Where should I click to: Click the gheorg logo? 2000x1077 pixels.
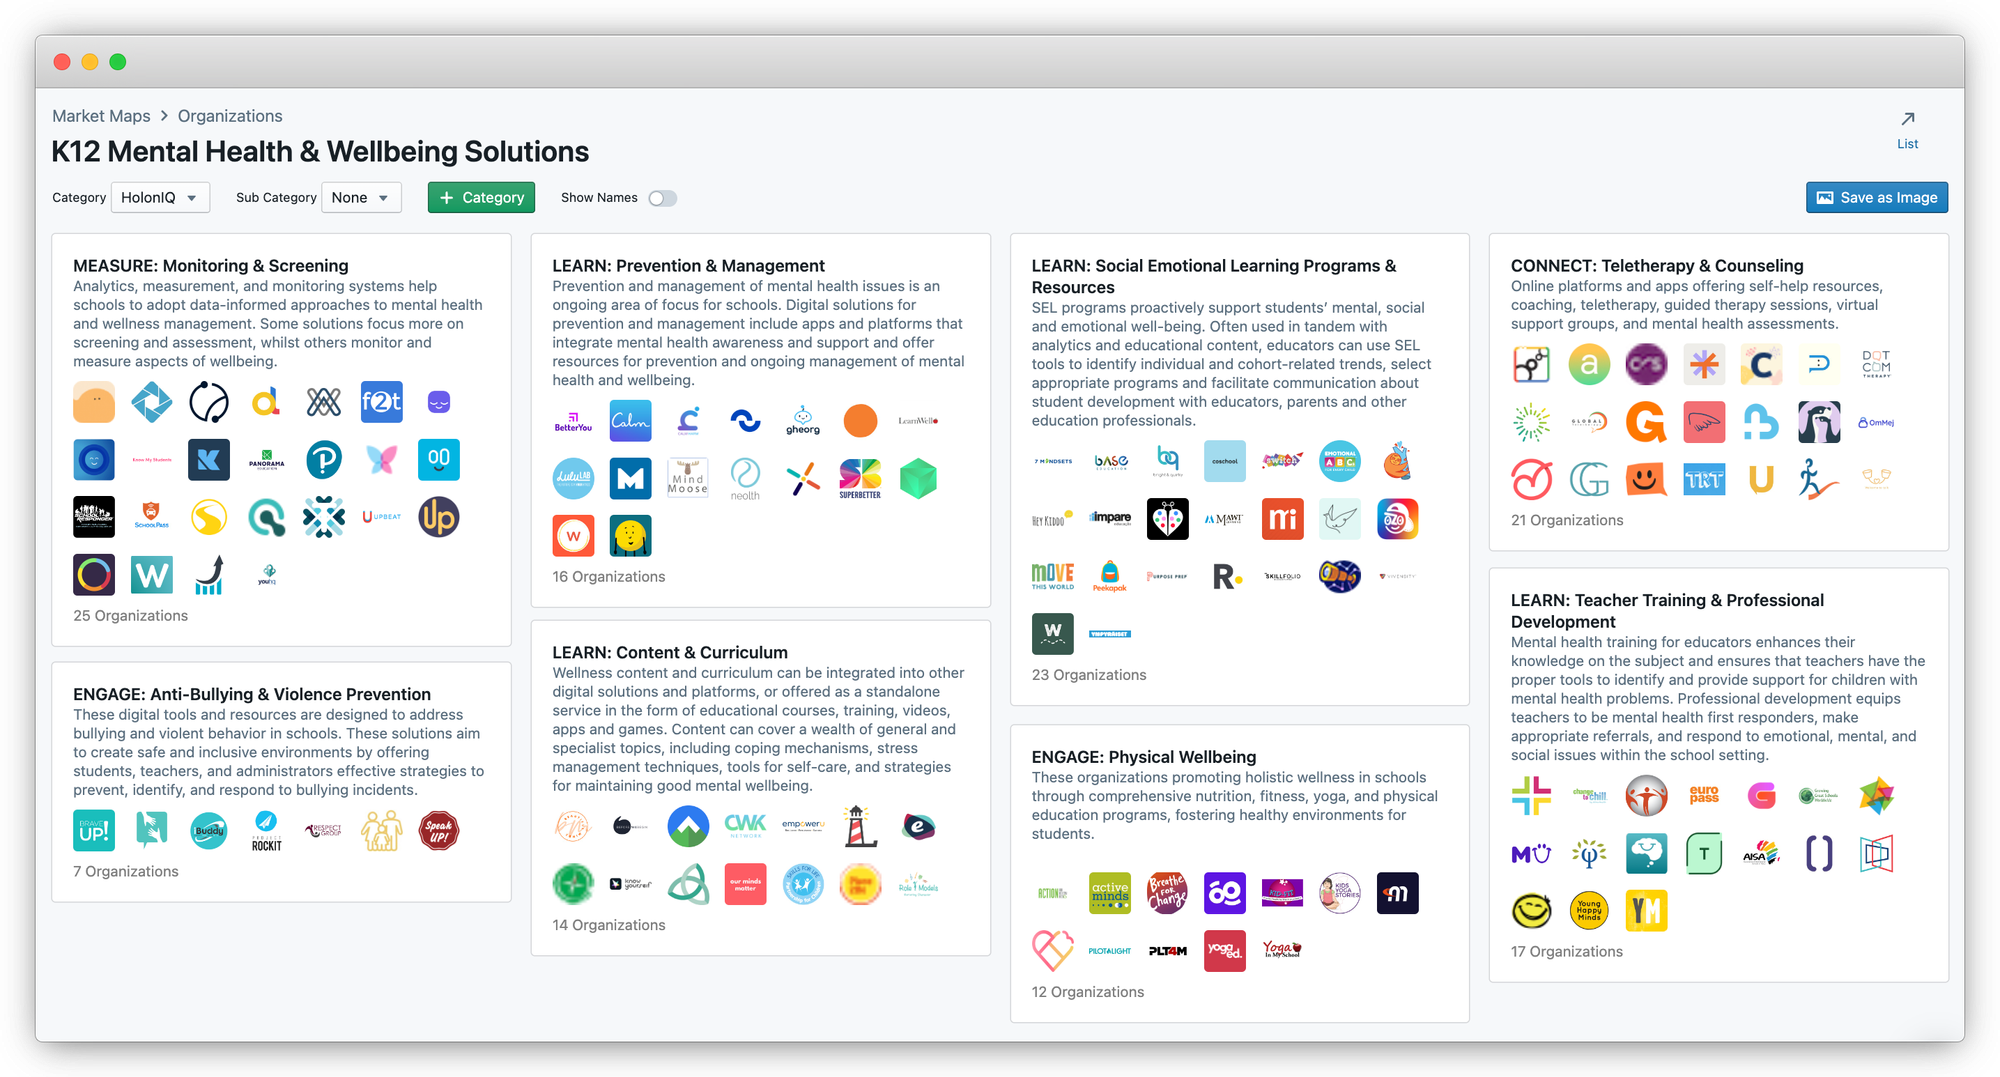(x=803, y=421)
